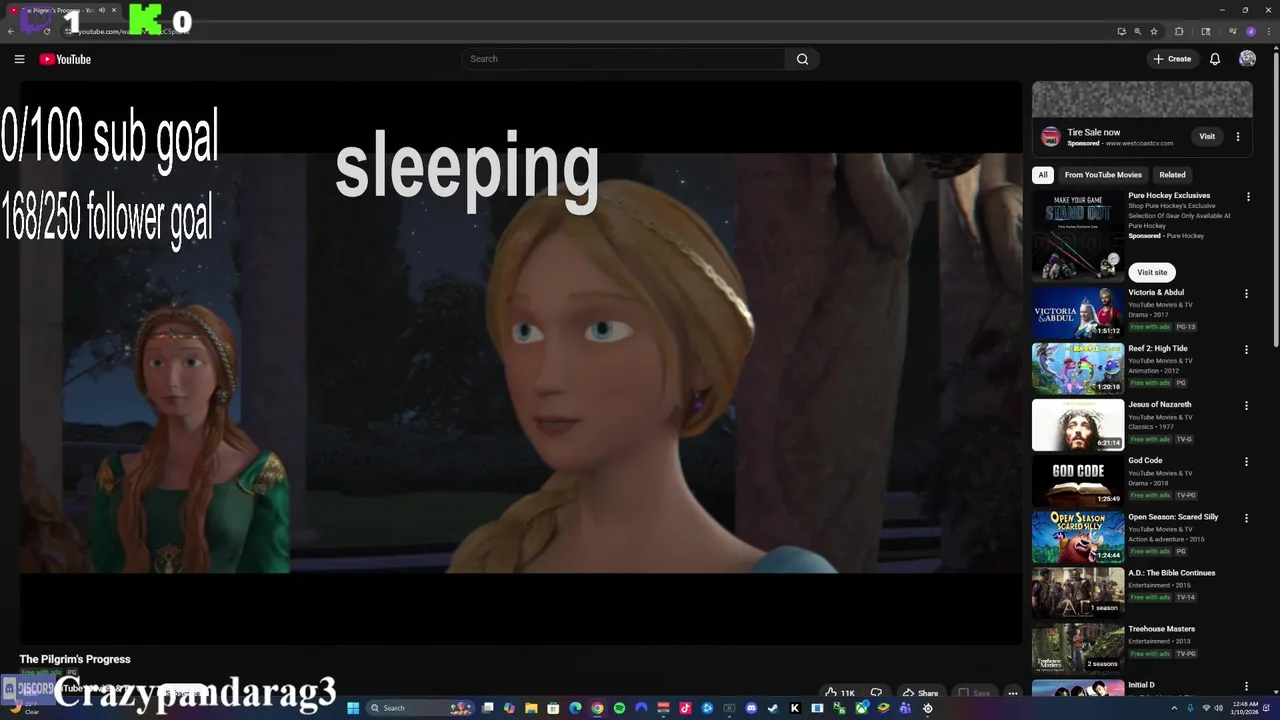1280x720 pixels.
Task: Switch to Chrome in taskbar
Action: point(597,708)
